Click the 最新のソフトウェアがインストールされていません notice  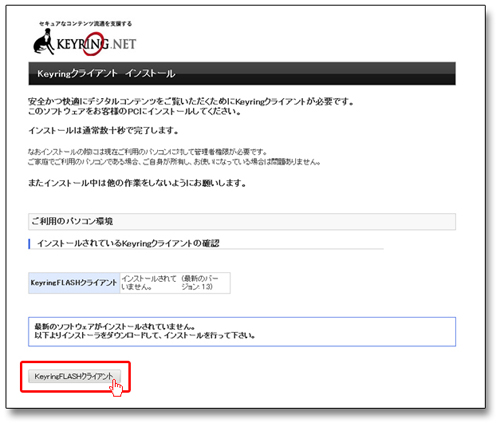(242, 331)
